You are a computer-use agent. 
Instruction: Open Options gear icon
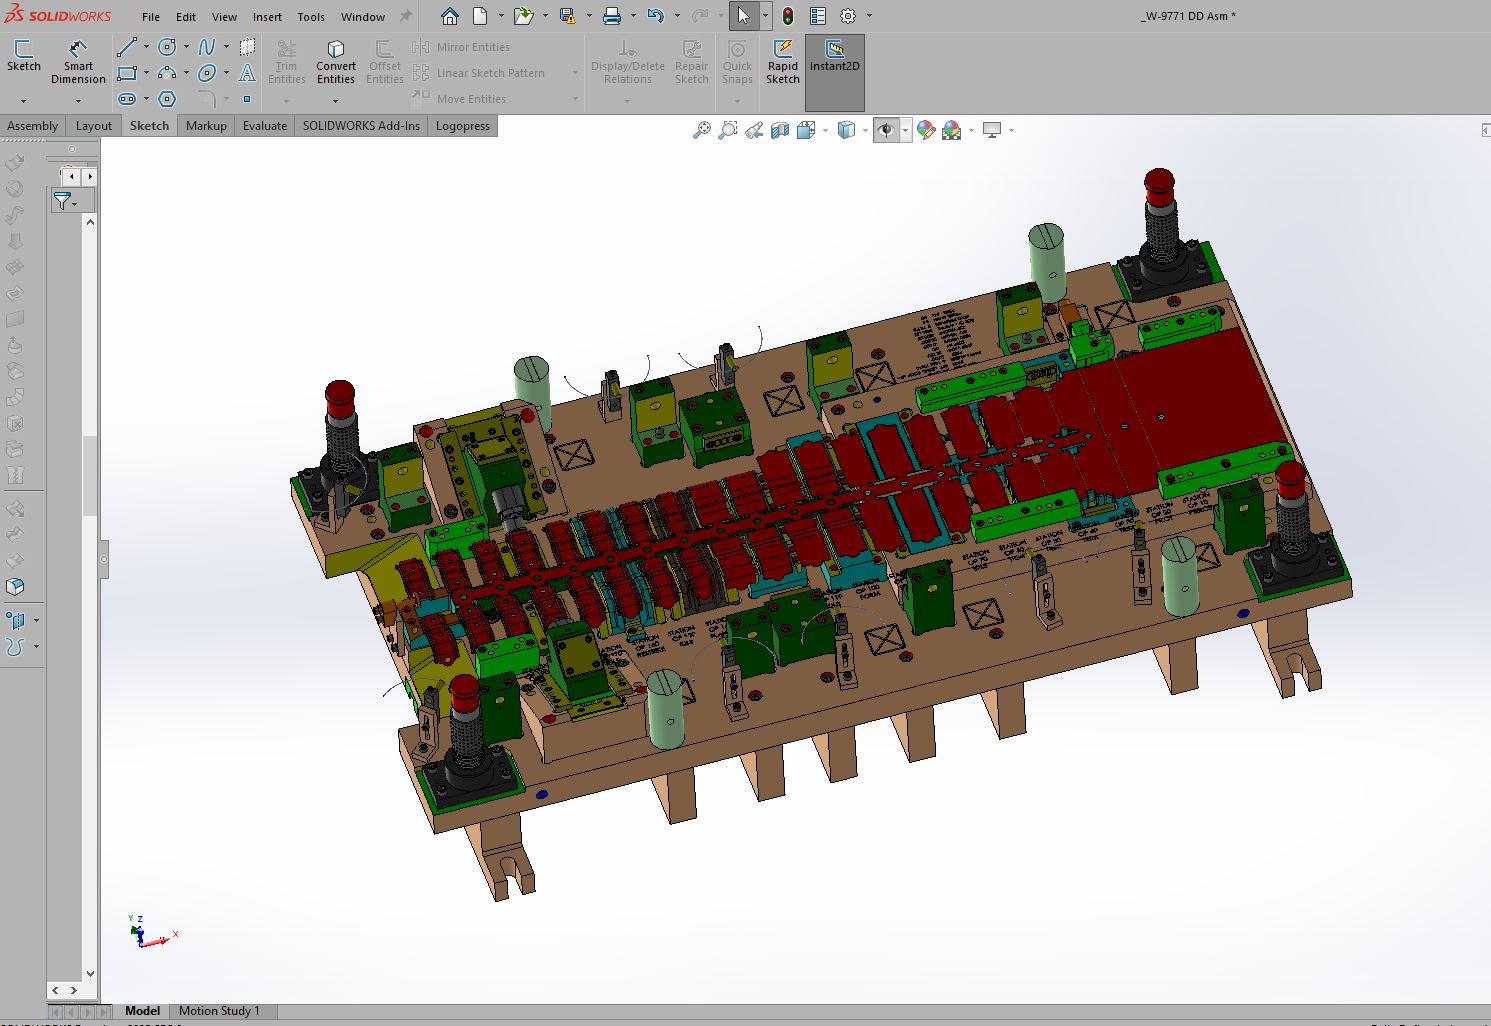(x=848, y=16)
